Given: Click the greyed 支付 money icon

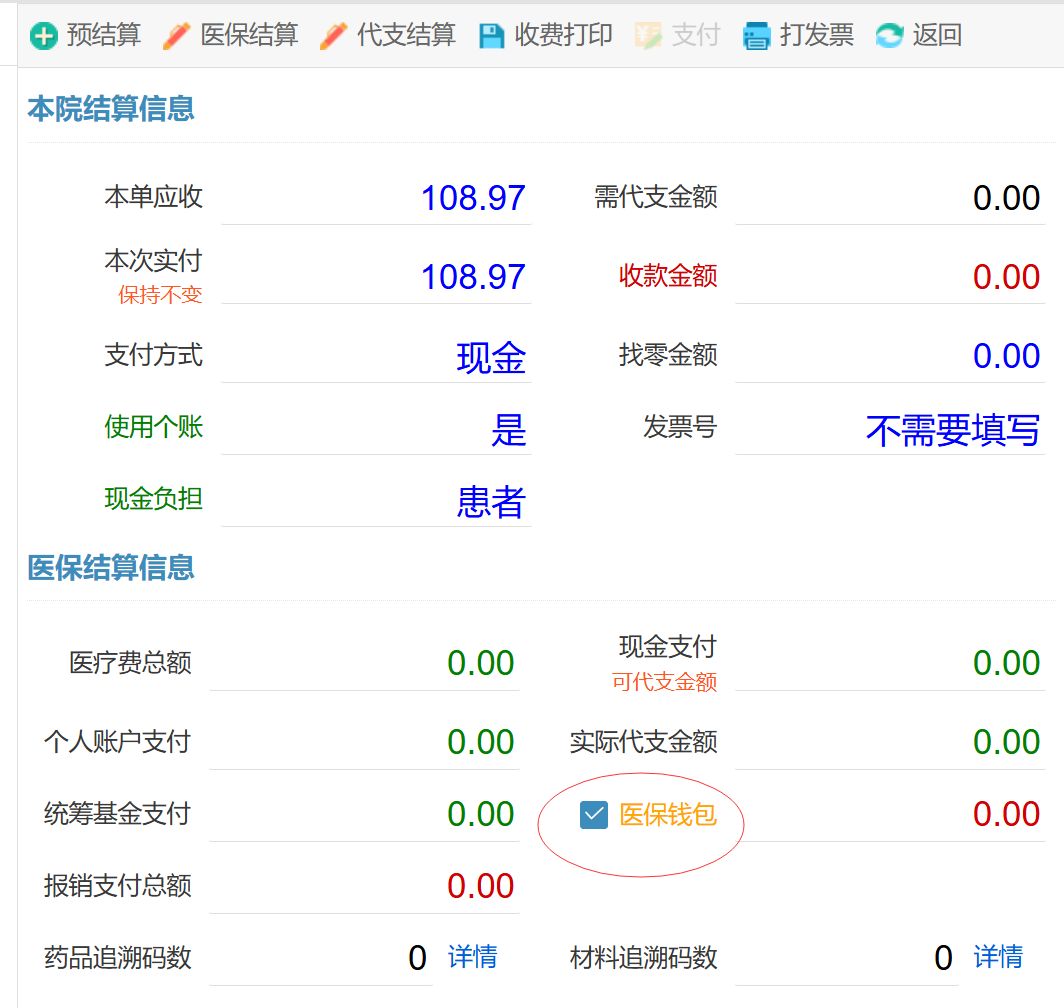Looking at the screenshot, I should pyautogui.click(x=648, y=36).
